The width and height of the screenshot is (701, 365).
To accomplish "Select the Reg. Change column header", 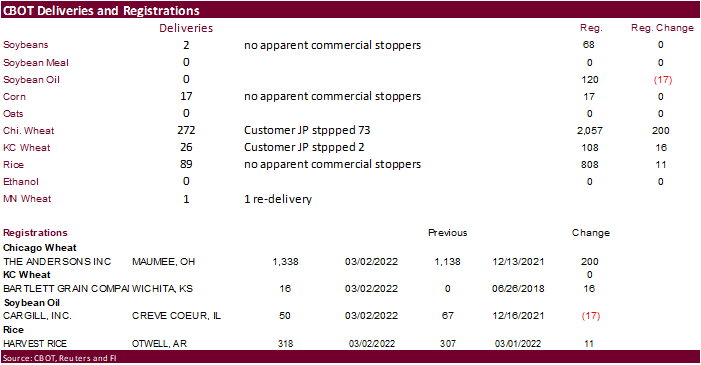I will point(662,28).
